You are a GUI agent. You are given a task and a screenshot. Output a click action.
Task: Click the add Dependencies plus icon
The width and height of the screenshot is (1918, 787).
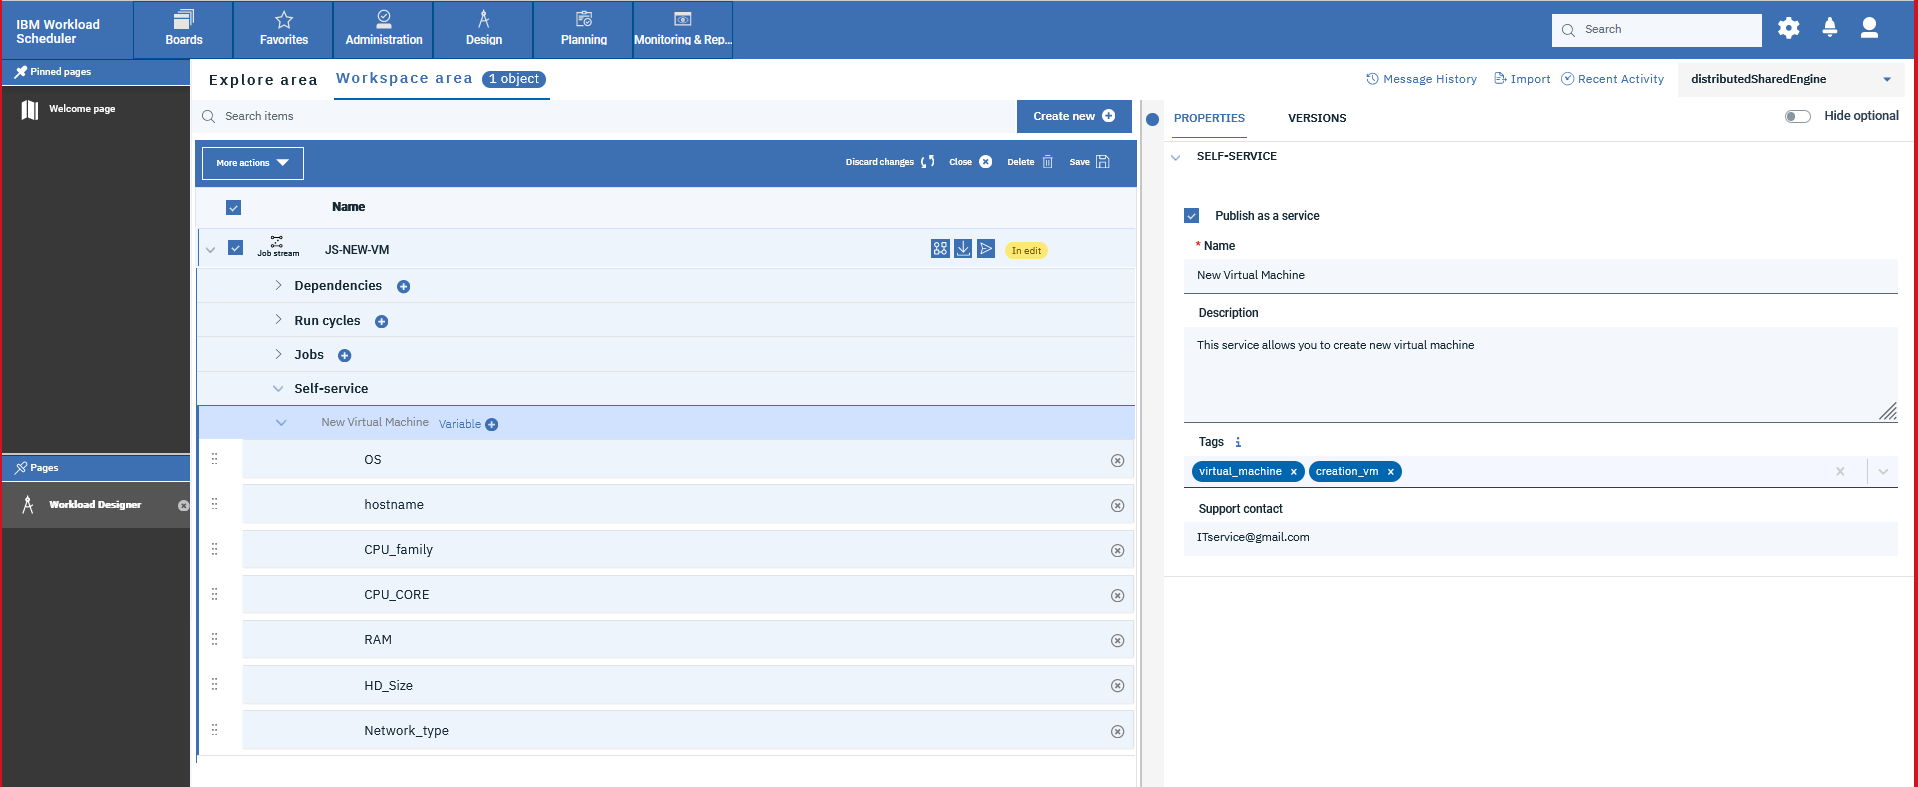[x=404, y=287]
